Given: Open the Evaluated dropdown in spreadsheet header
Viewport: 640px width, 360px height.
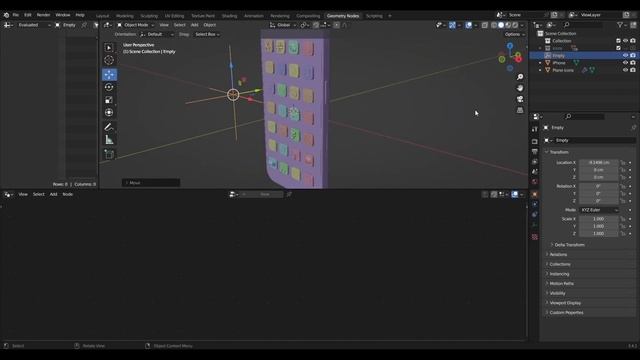Looking at the screenshot, I should coord(34,25).
